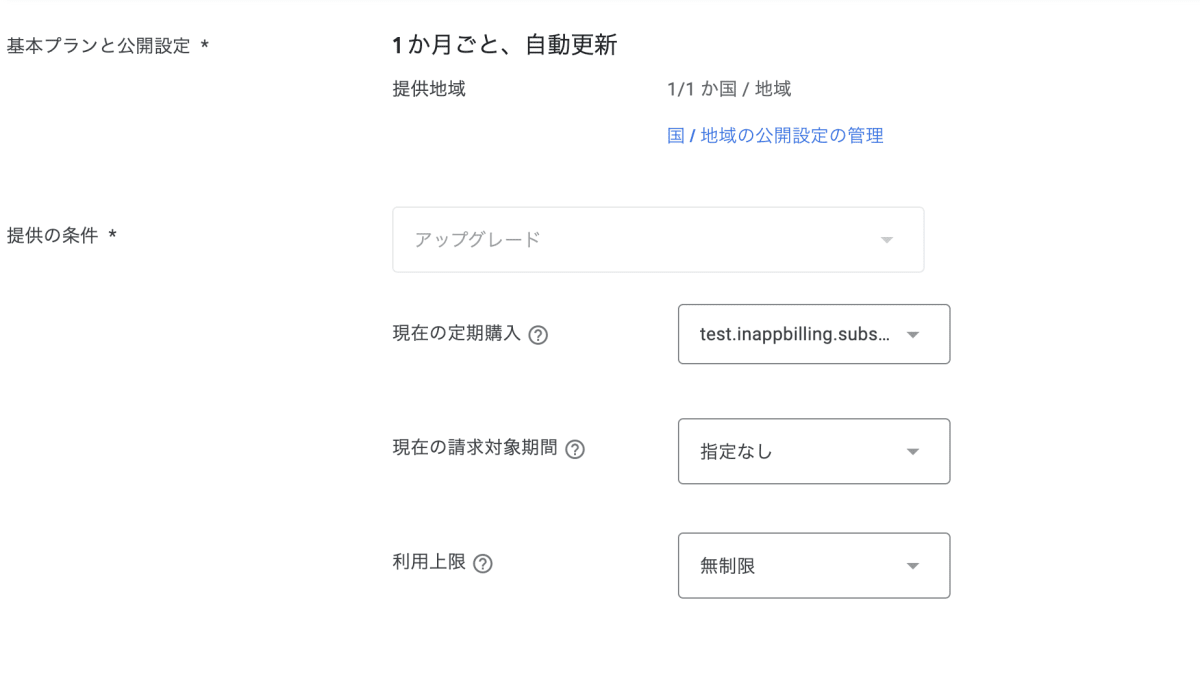Image resolution: width=1200 pixels, height=674 pixels.
Task: Click the 提供の条件 label
Action: pyautogui.click(x=52, y=236)
